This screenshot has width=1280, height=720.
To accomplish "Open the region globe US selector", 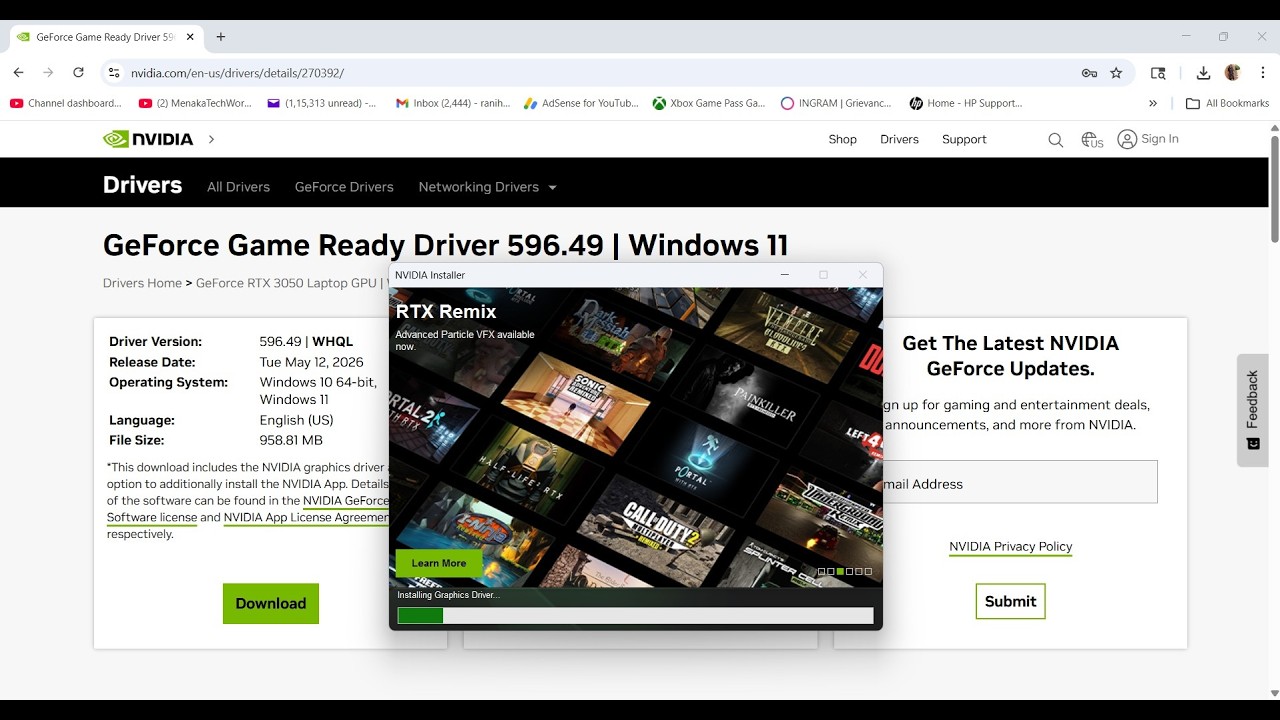I will (1092, 140).
